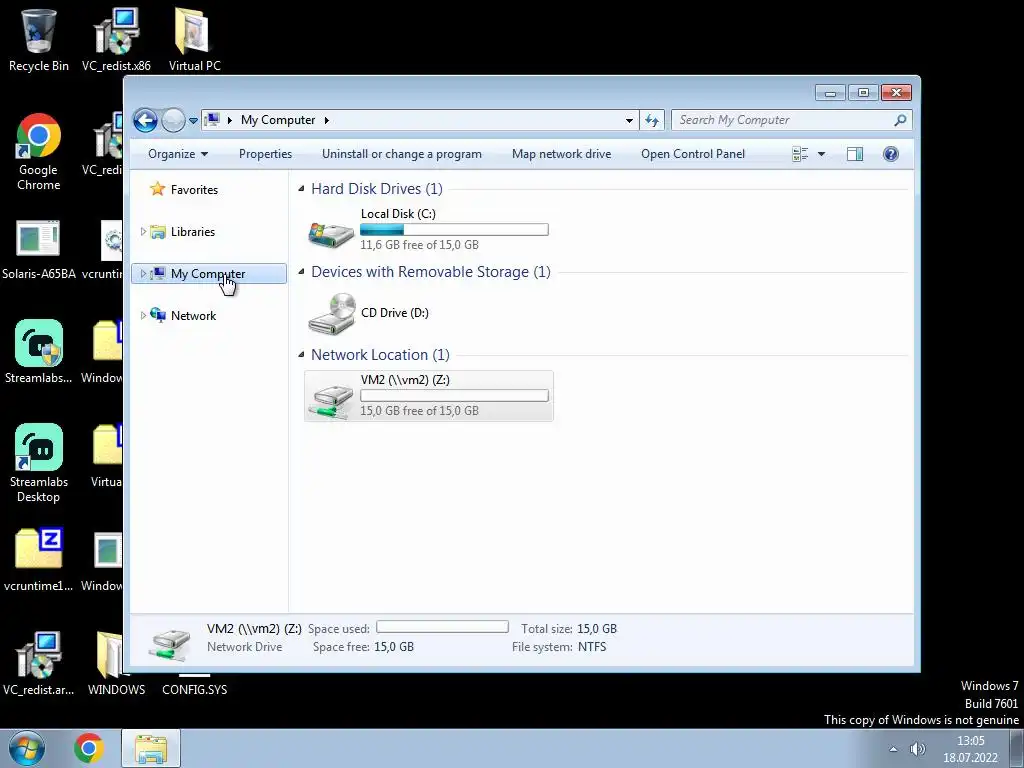Collapse the Hard Disk Drives group
This screenshot has height=768, width=1024.
click(x=301, y=189)
